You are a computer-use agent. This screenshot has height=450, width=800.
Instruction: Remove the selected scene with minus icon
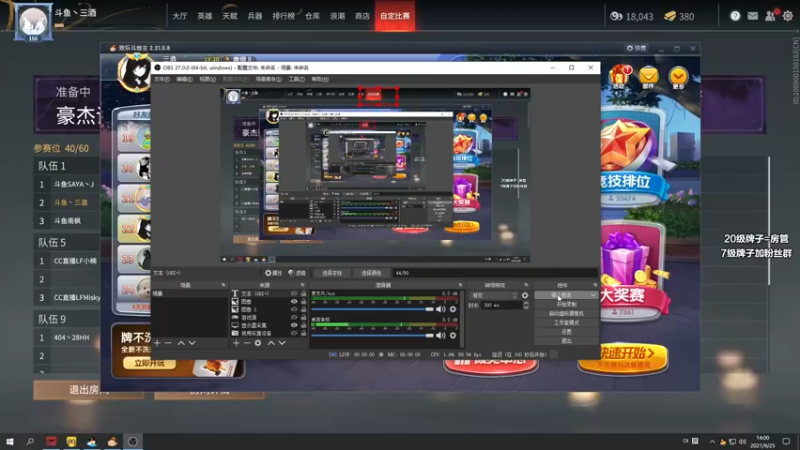[x=168, y=343]
